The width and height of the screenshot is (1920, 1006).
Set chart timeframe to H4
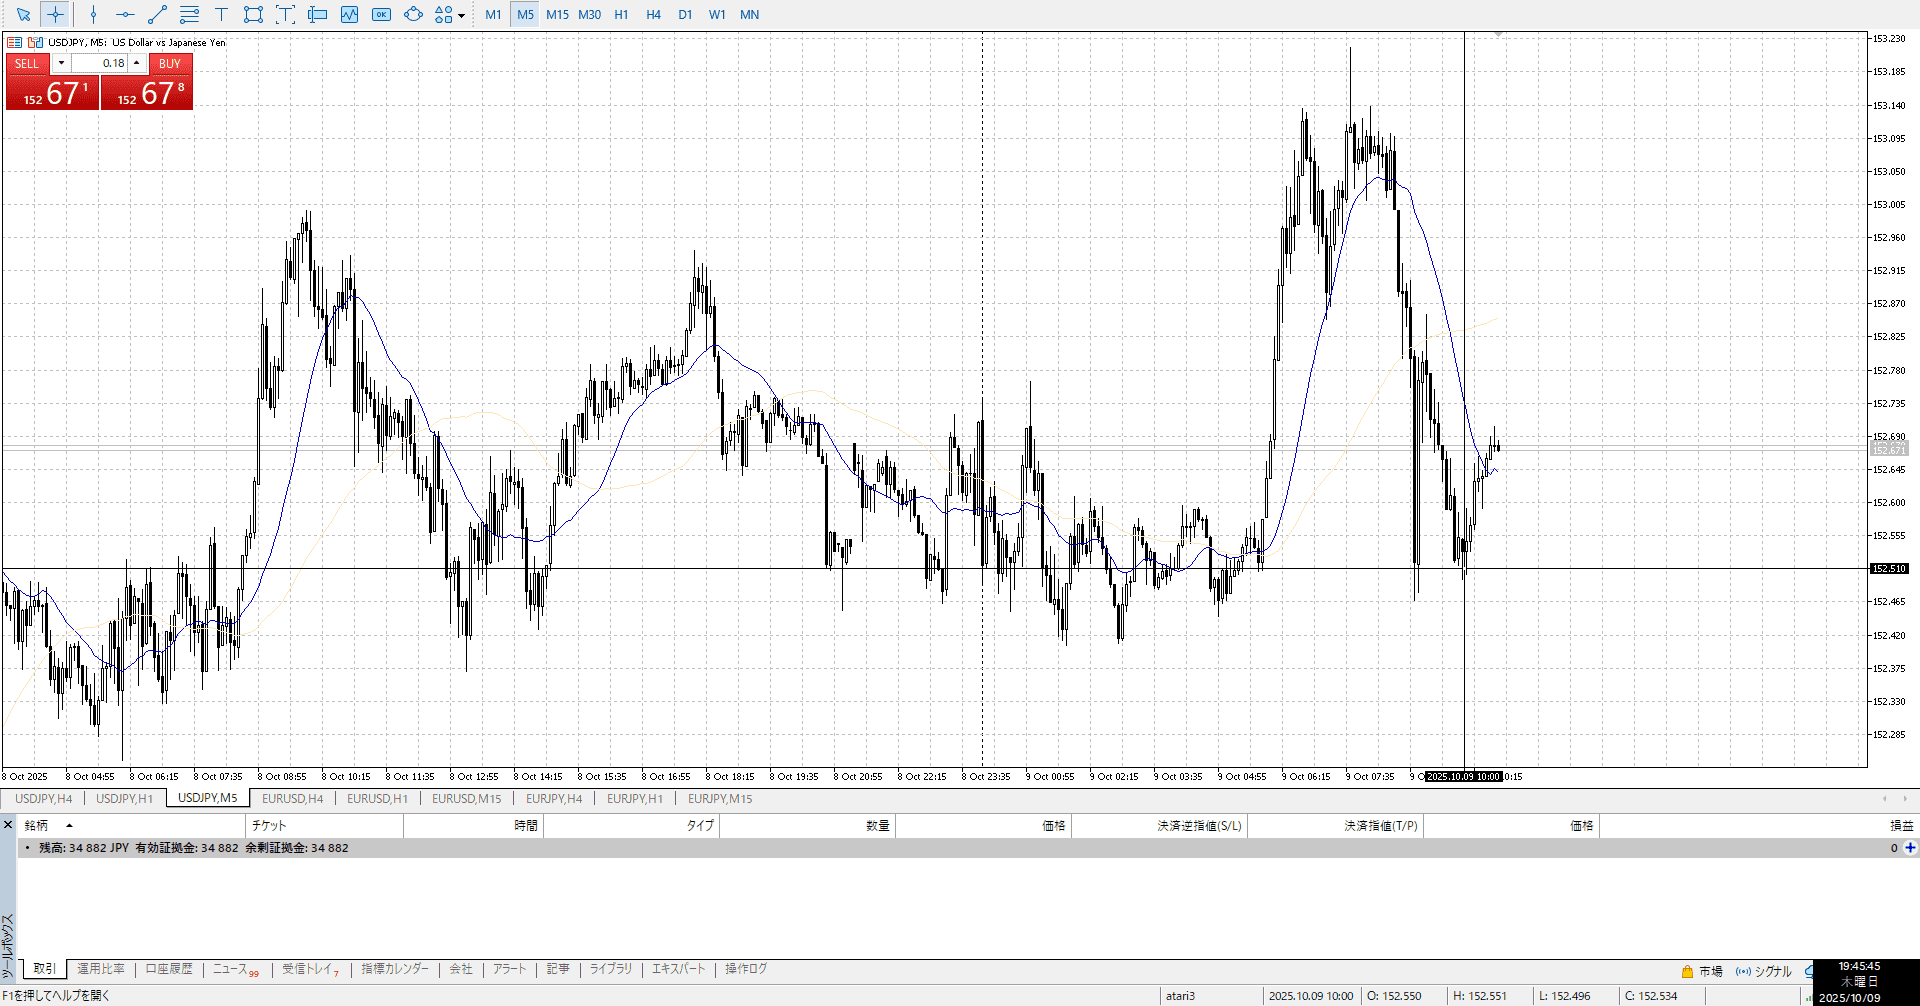click(x=653, y=15)
